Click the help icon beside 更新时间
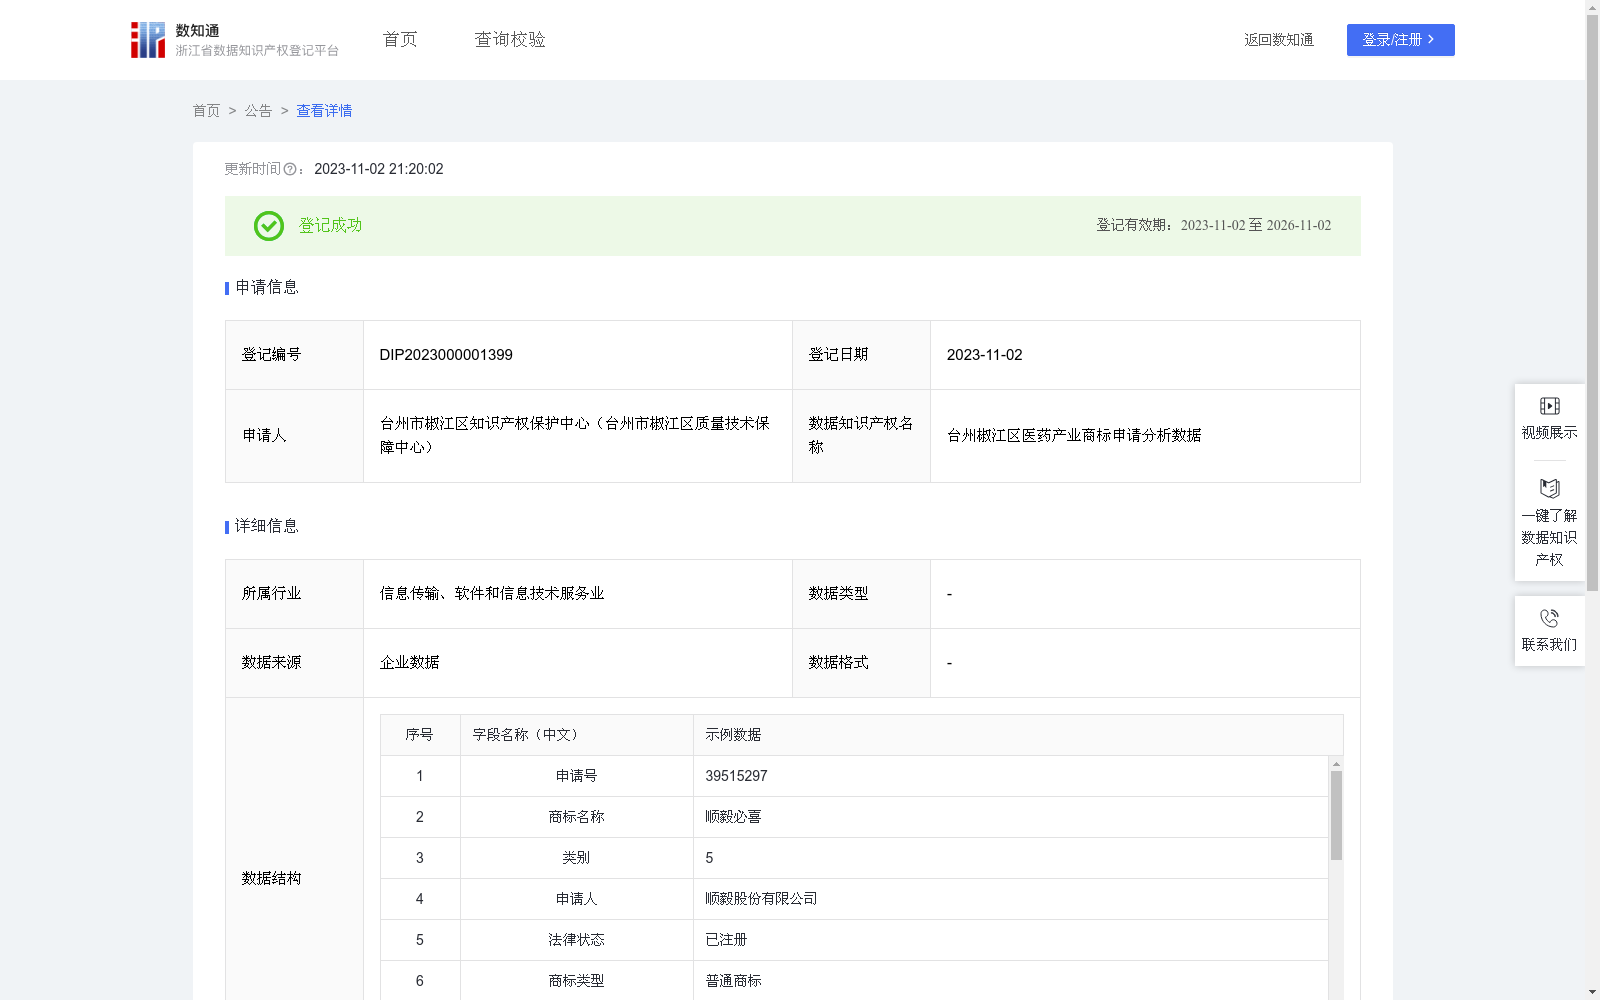Viewport: 1600px width, 1000px height. (290, 170)
